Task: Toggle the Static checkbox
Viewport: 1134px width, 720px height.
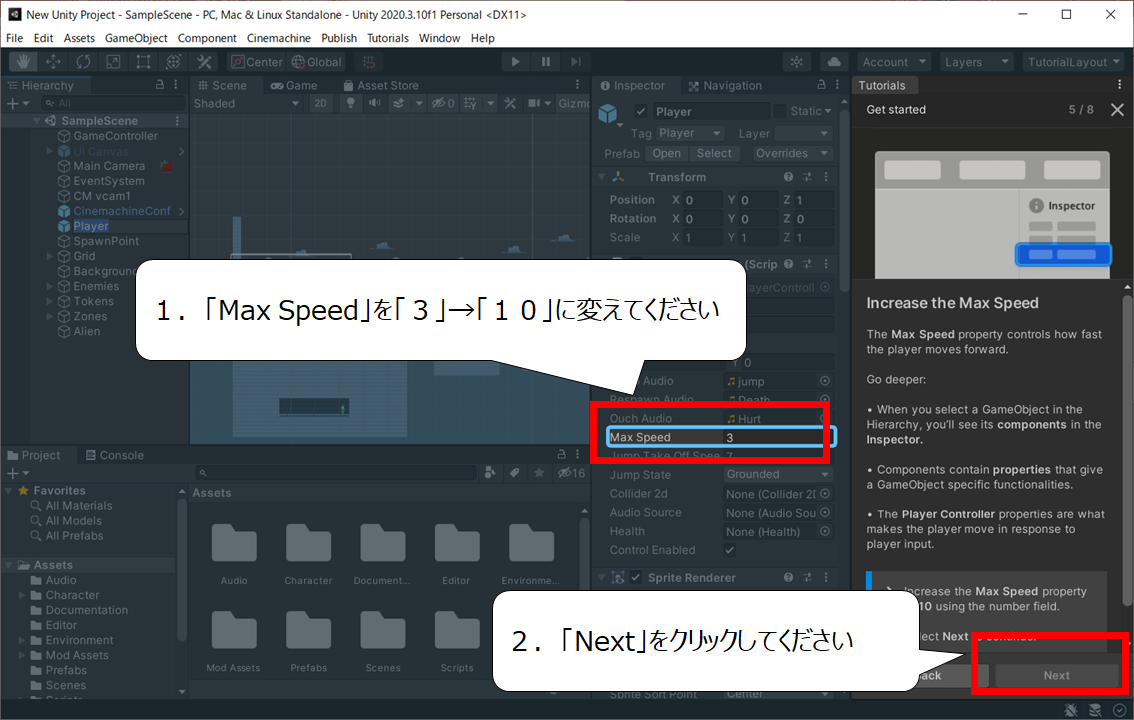Action: pos(780,111)
